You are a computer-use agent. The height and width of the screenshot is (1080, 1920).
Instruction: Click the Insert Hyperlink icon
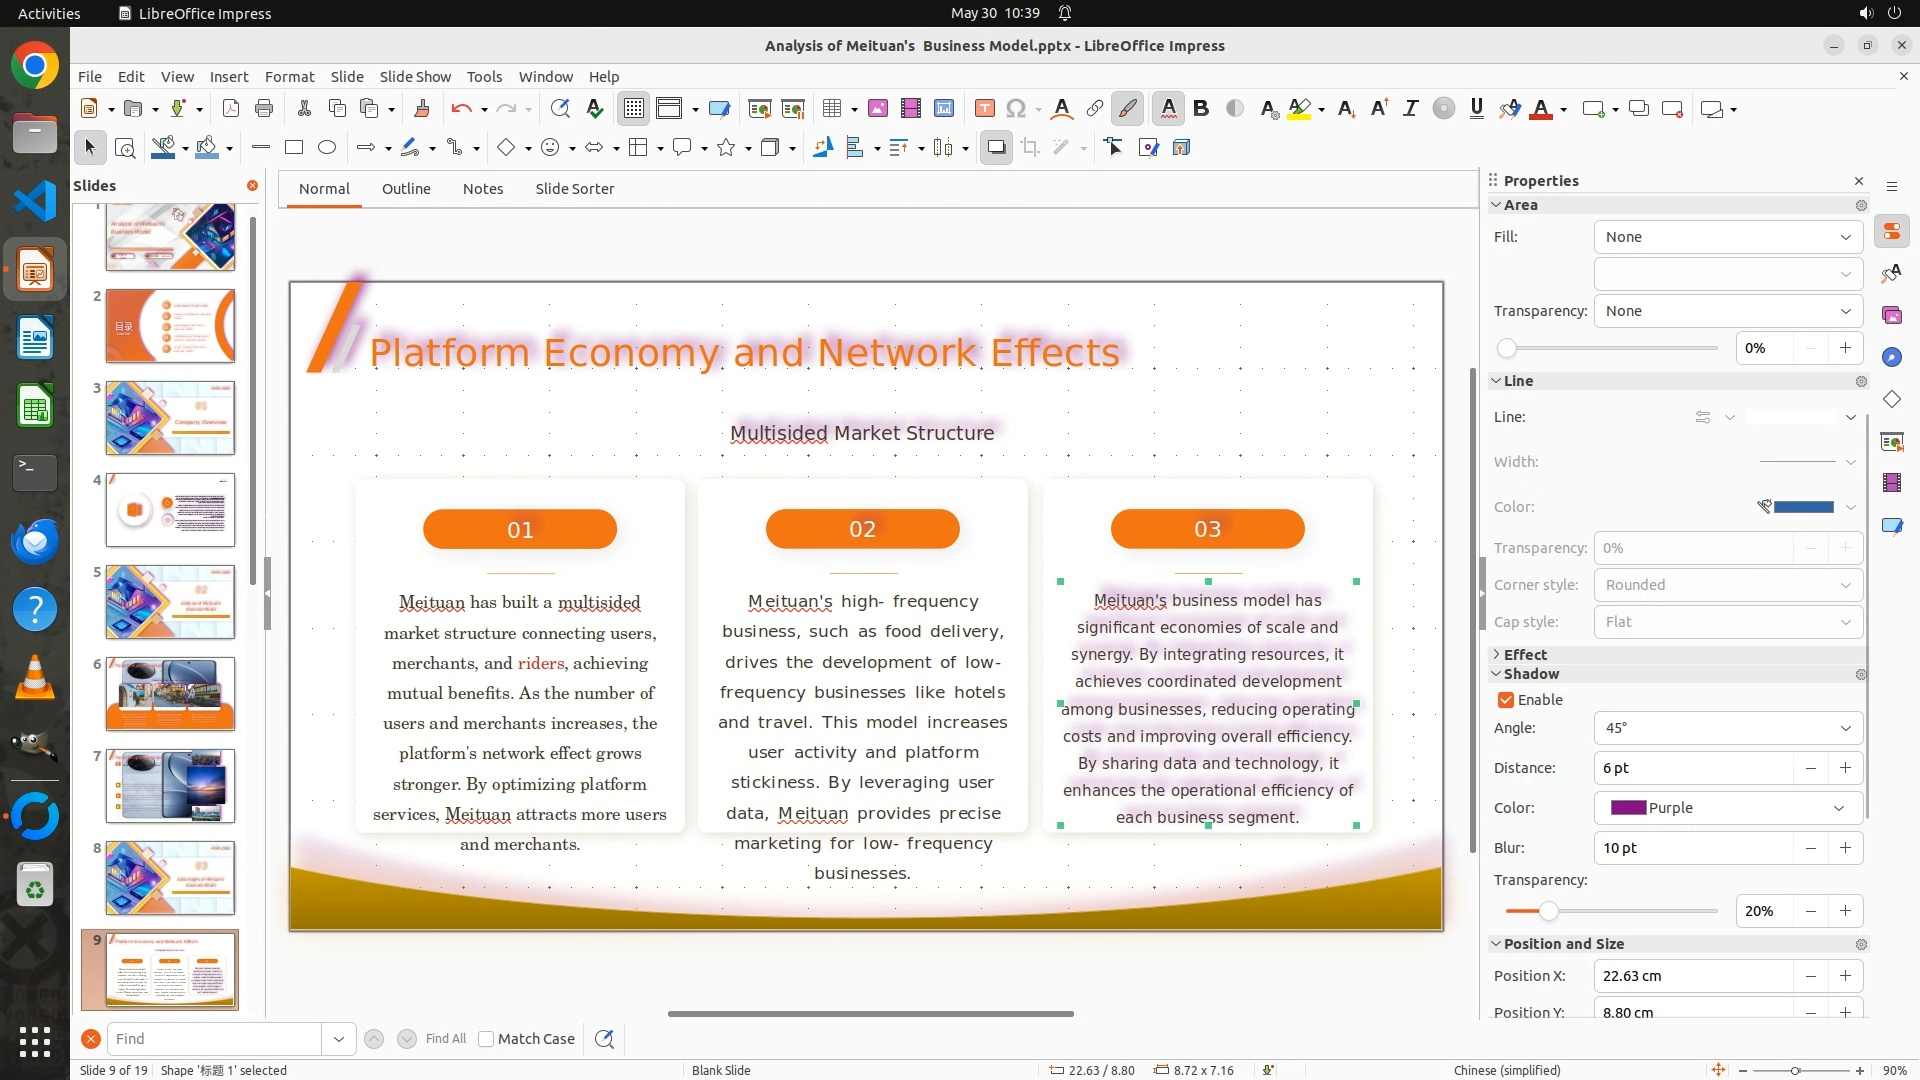pos(1095,109)
